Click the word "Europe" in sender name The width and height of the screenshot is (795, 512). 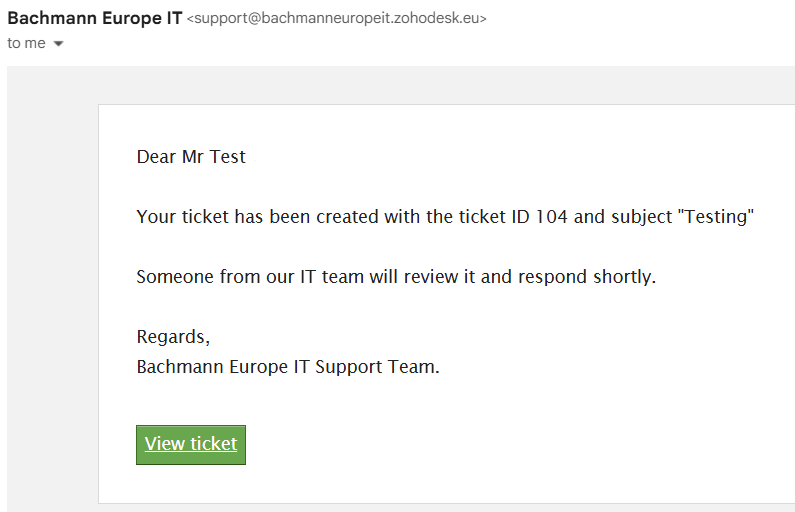click(132, 18)
